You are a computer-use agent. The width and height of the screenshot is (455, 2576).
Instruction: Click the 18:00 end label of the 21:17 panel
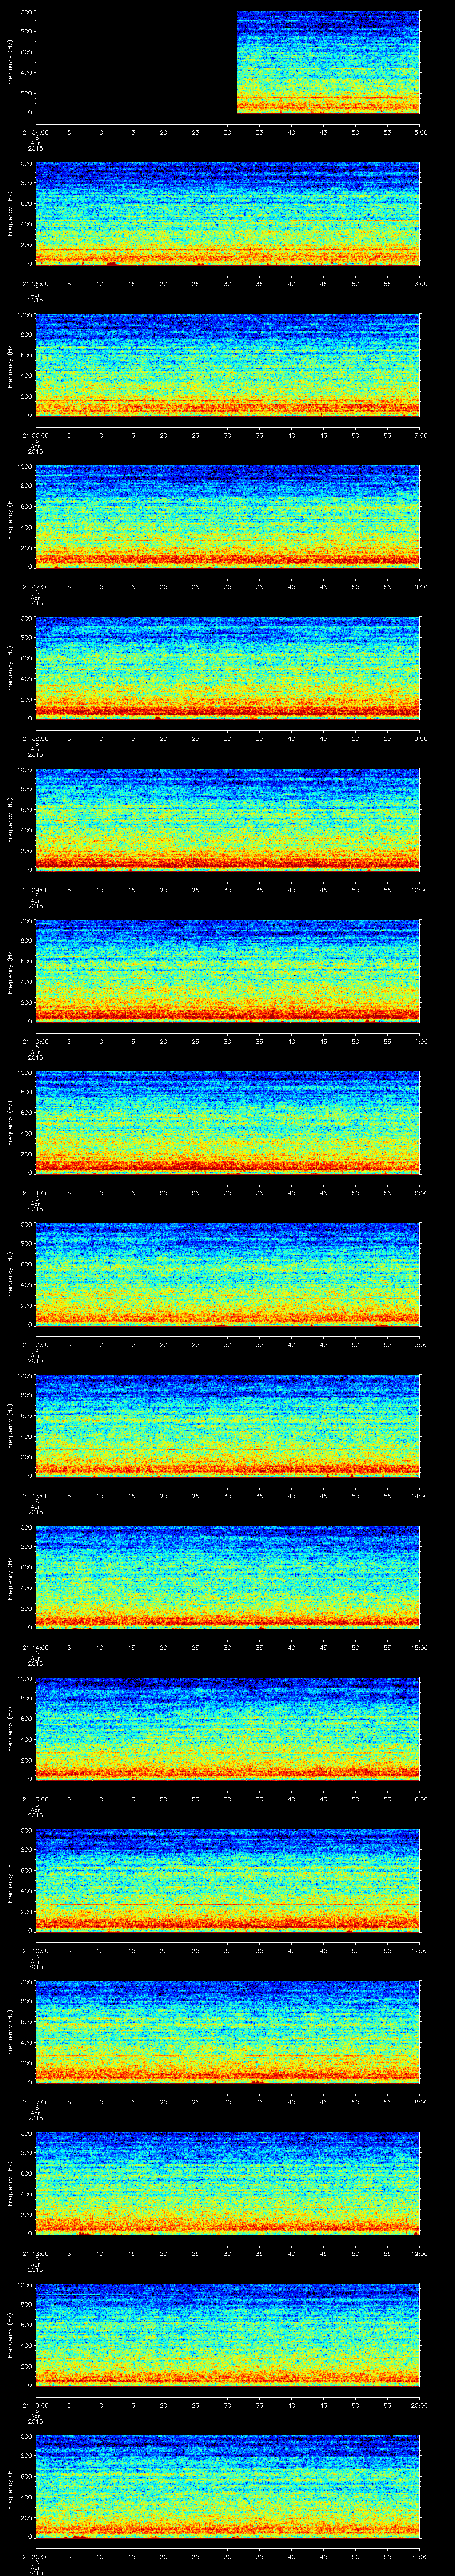(419, 2102)
